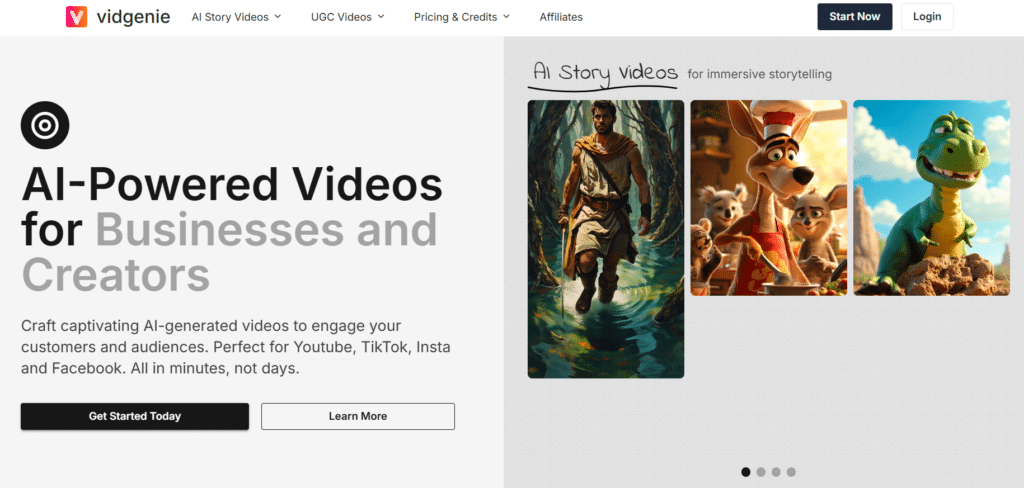This screenshot has width=1024, height=488.
Task: Click the black target bullseye icon
Action: (x=45, y=126)
